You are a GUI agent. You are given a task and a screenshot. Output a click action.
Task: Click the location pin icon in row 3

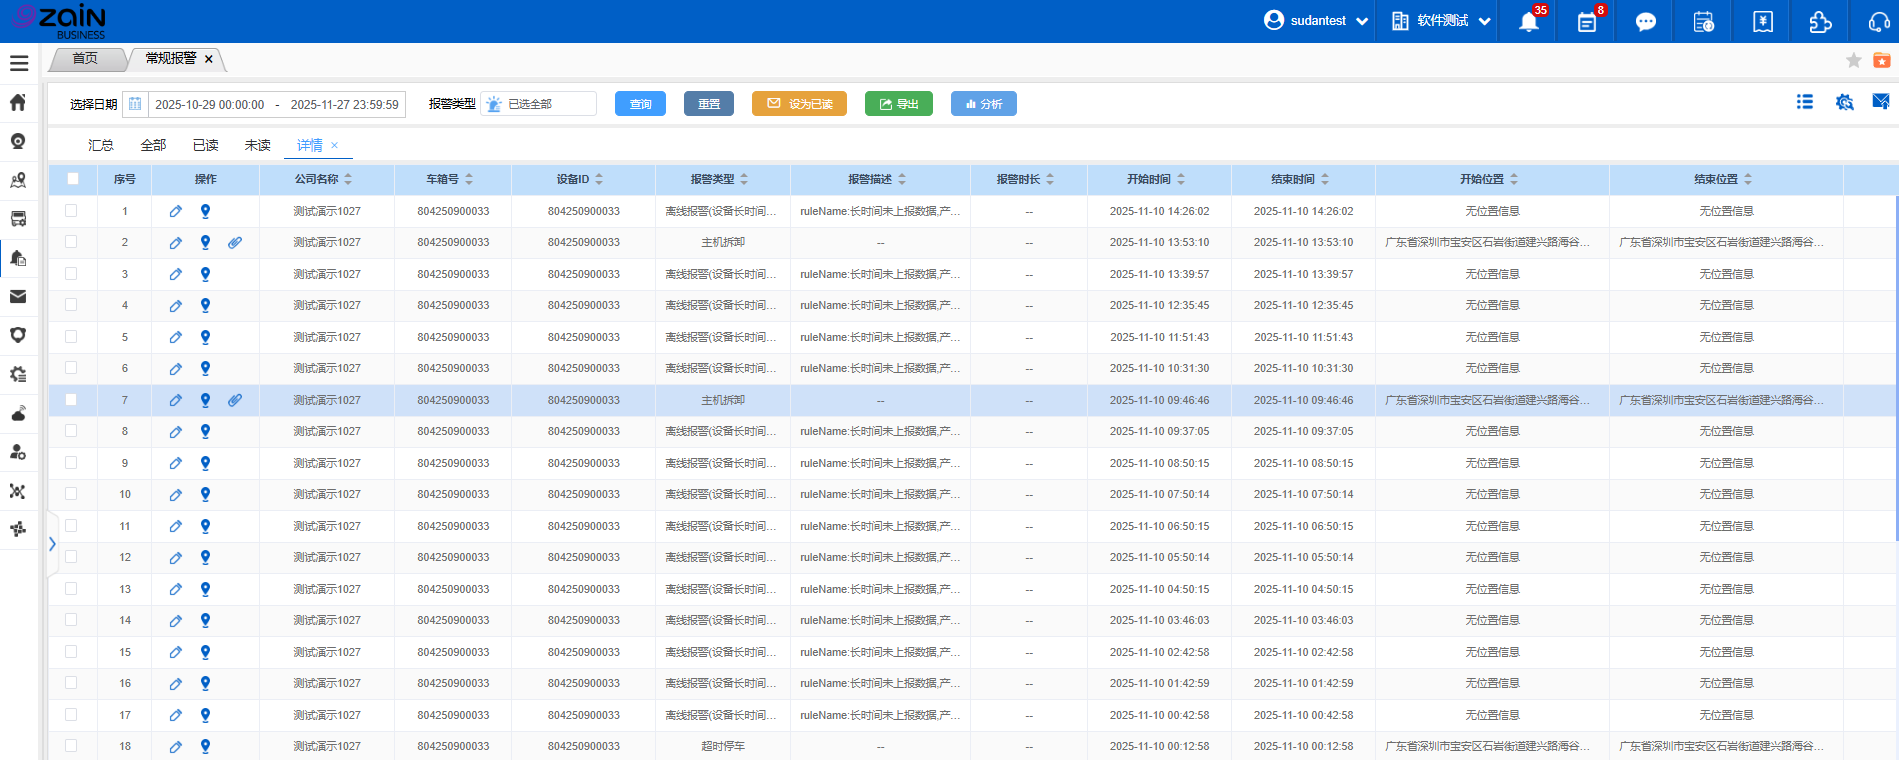(x=205, y=274)
